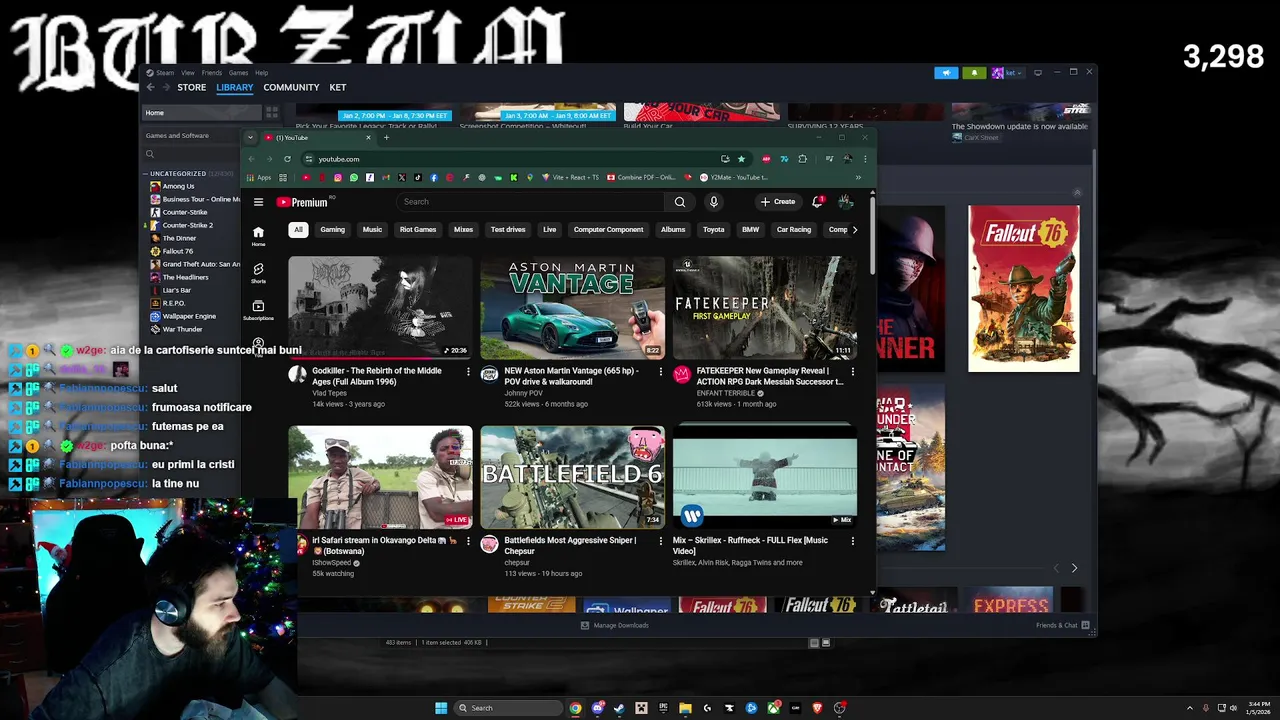Switch to the (1) YouTube browser tab
1280x720 pixels.
pos(317,138)
